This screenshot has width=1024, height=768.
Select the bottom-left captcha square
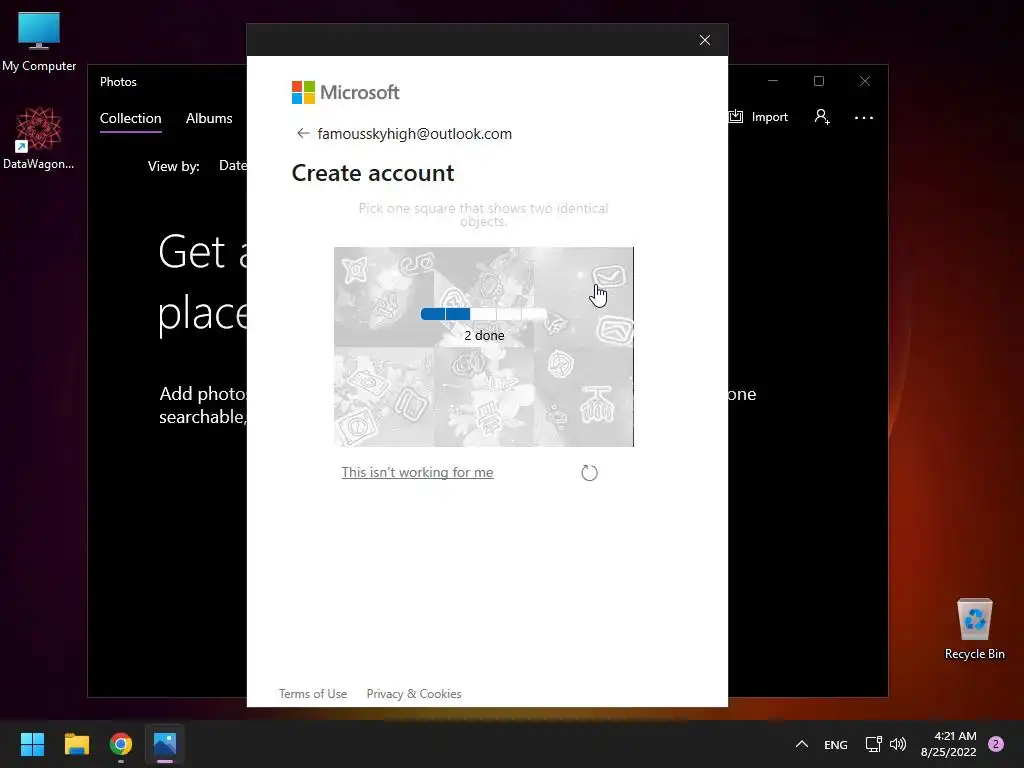[x=383, y=397]
